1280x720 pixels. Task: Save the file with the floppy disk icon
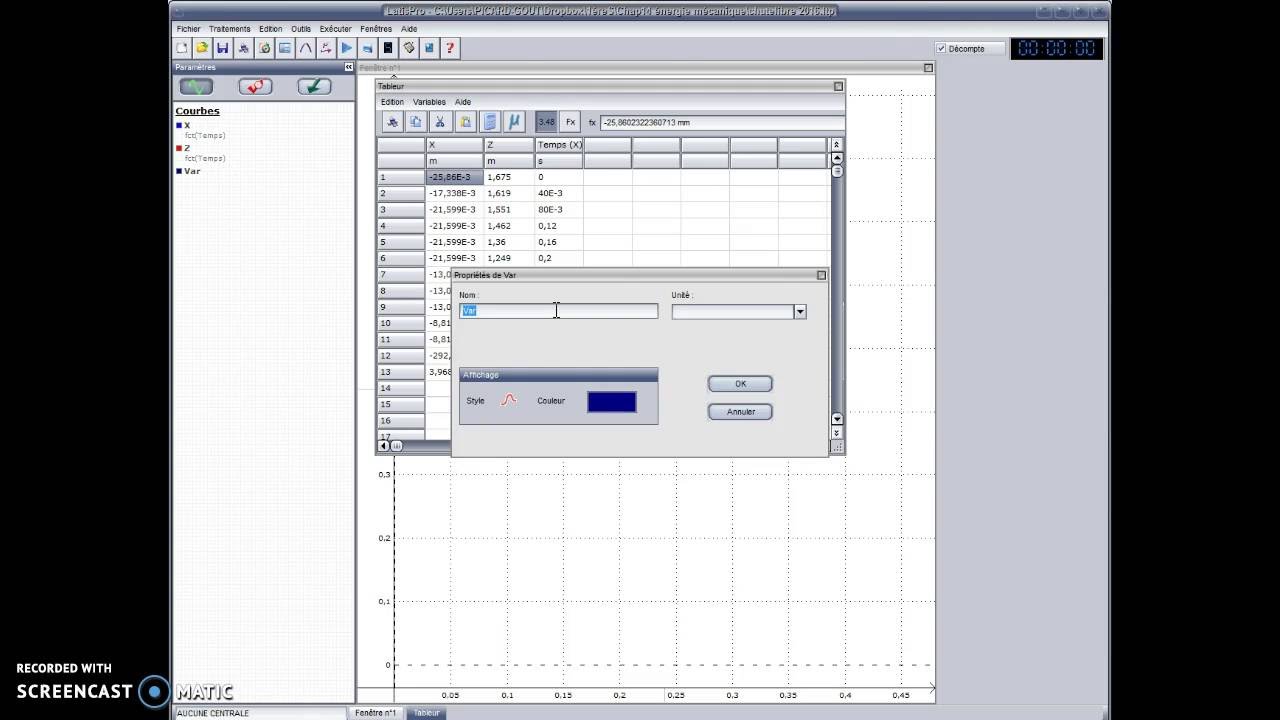(x=223, y=48)
